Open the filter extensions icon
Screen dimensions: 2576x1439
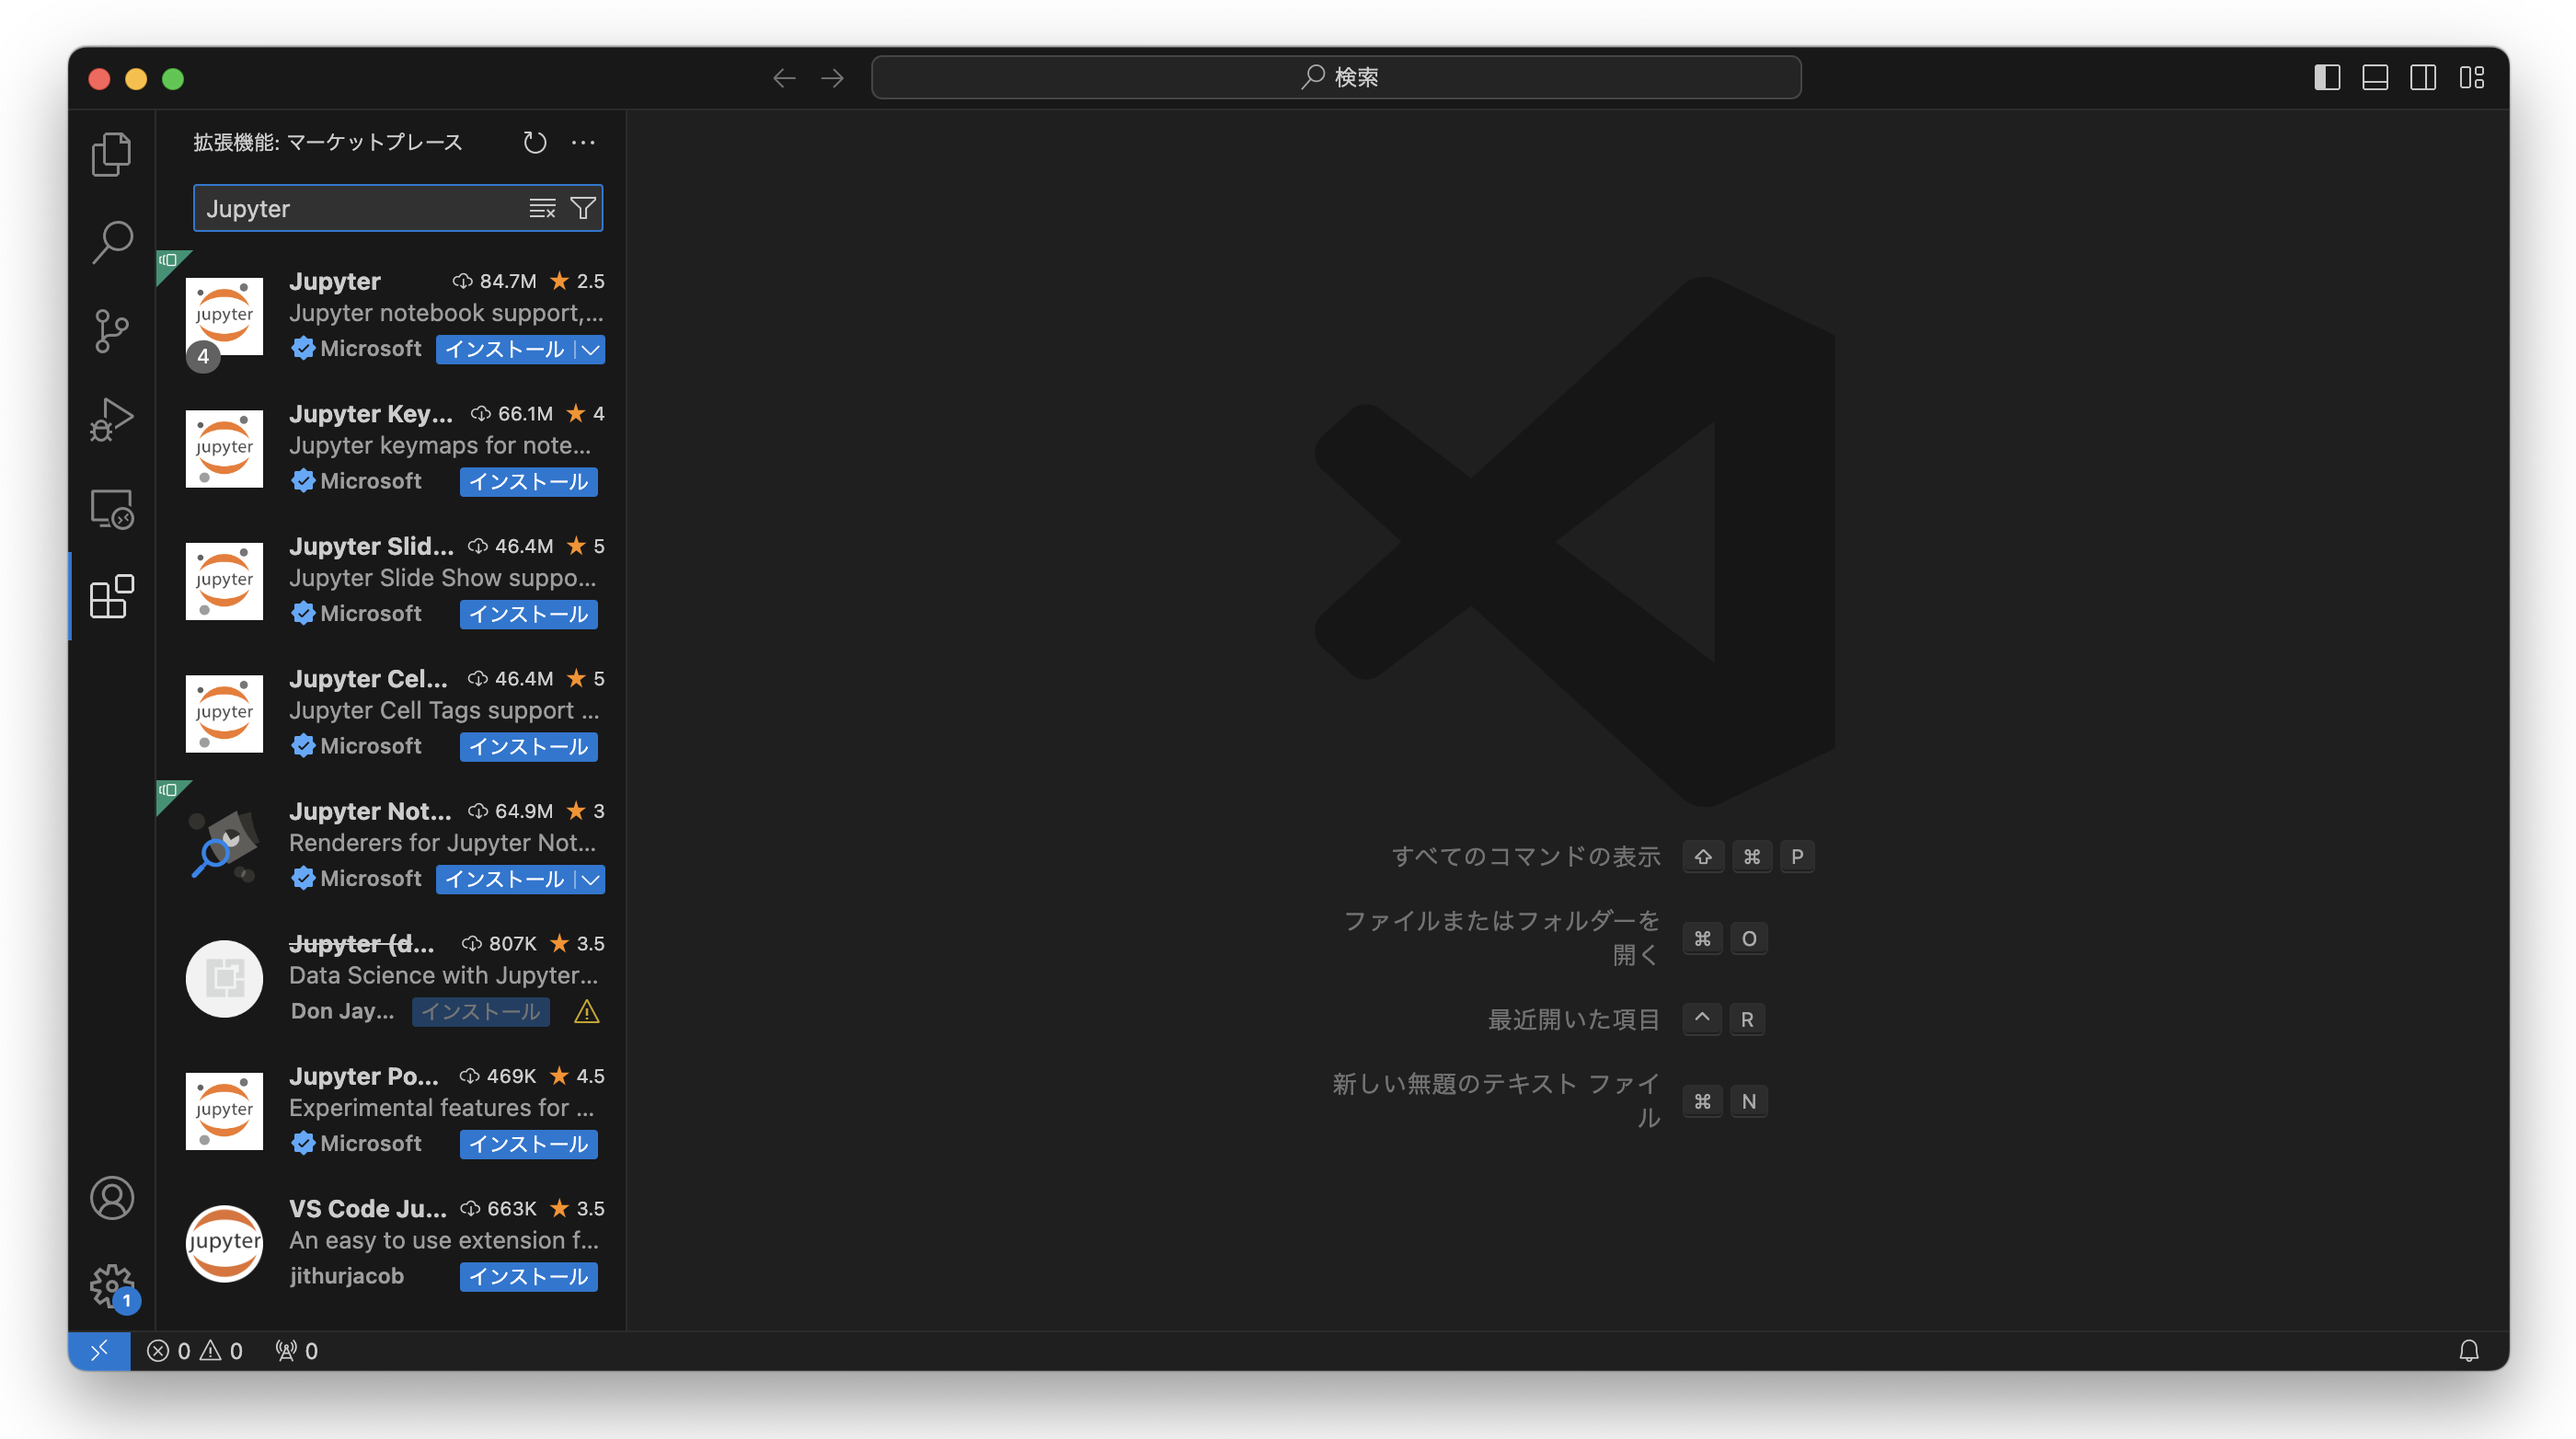pos(583,208)
